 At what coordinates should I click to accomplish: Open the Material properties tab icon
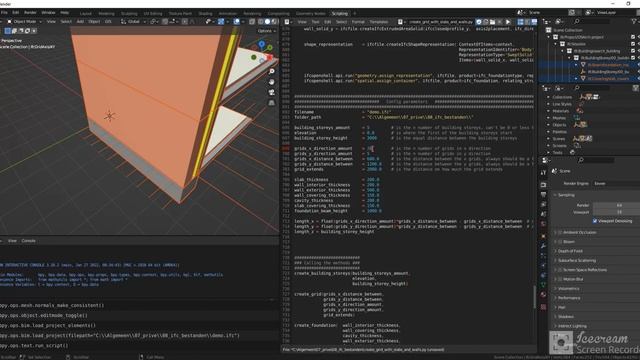tap(543, 295)
